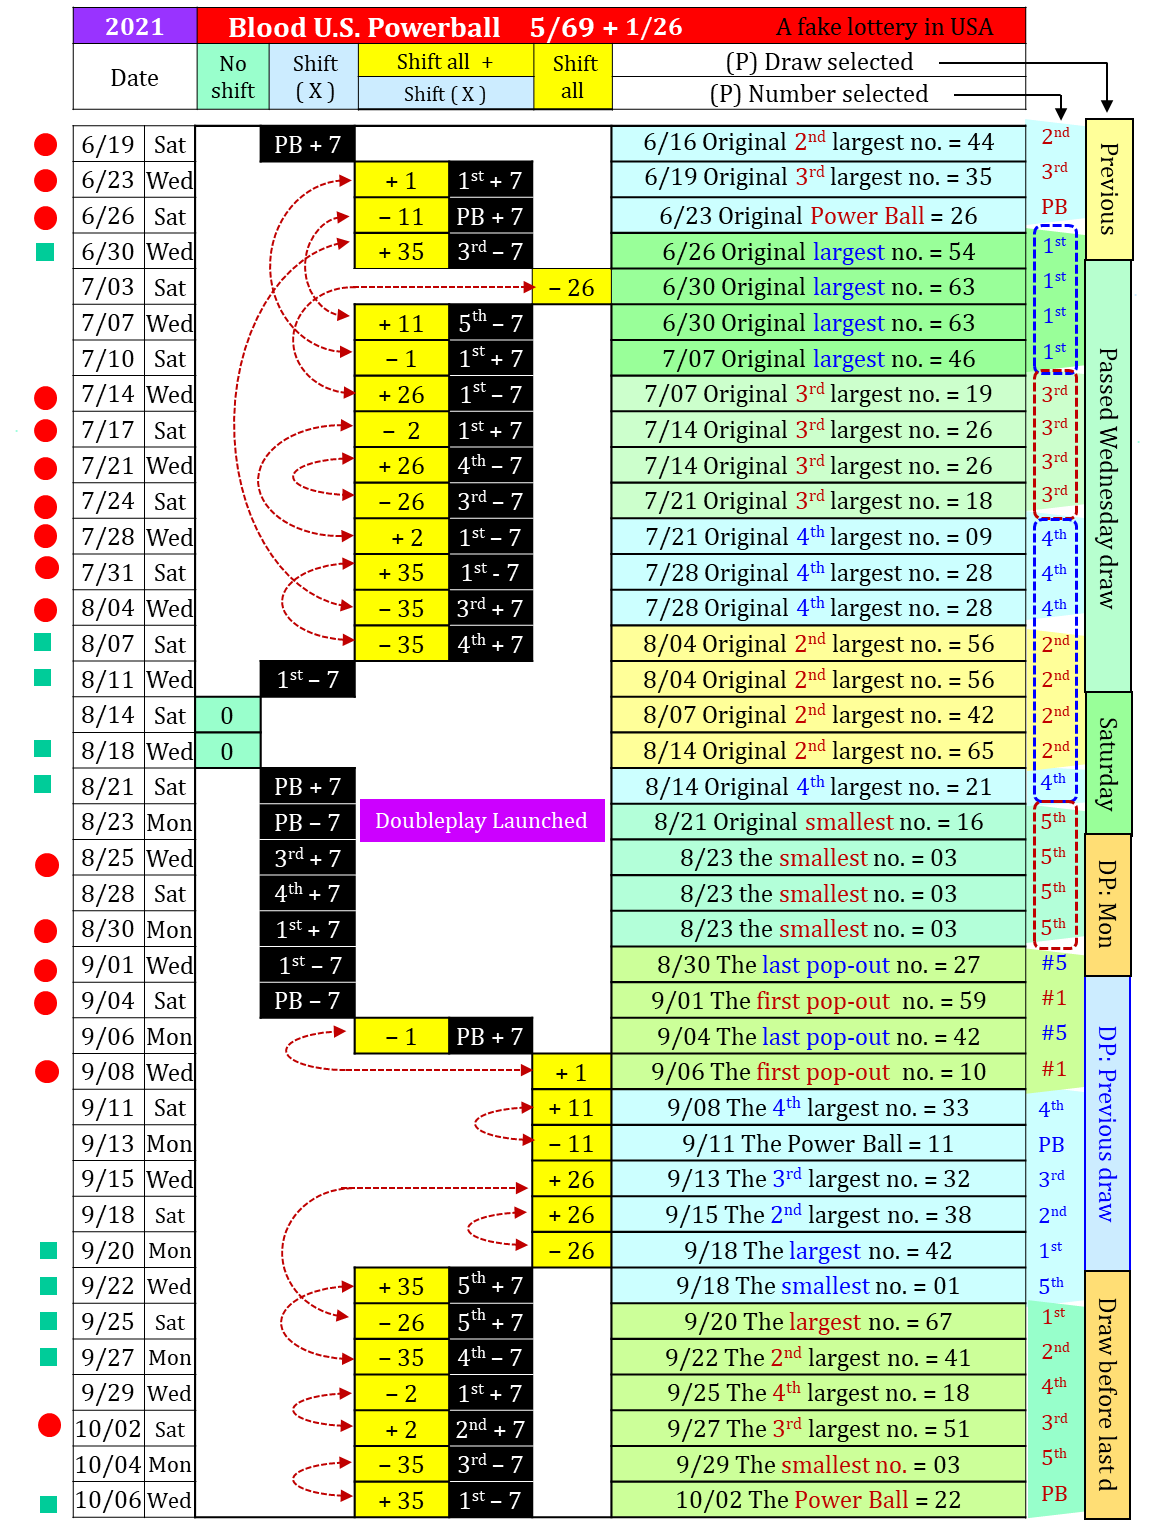Select the red Blood U.S. Powerball title

(x=364, y=27)
